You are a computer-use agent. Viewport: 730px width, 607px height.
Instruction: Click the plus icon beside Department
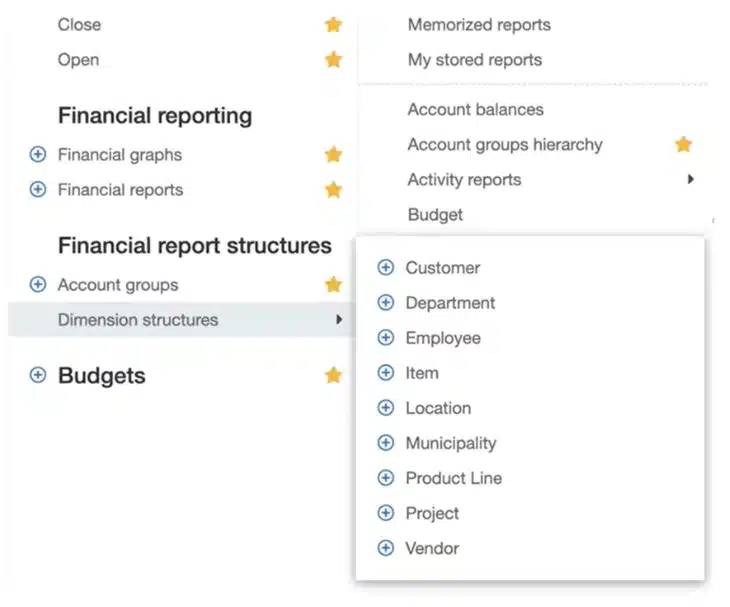(385, 303)
